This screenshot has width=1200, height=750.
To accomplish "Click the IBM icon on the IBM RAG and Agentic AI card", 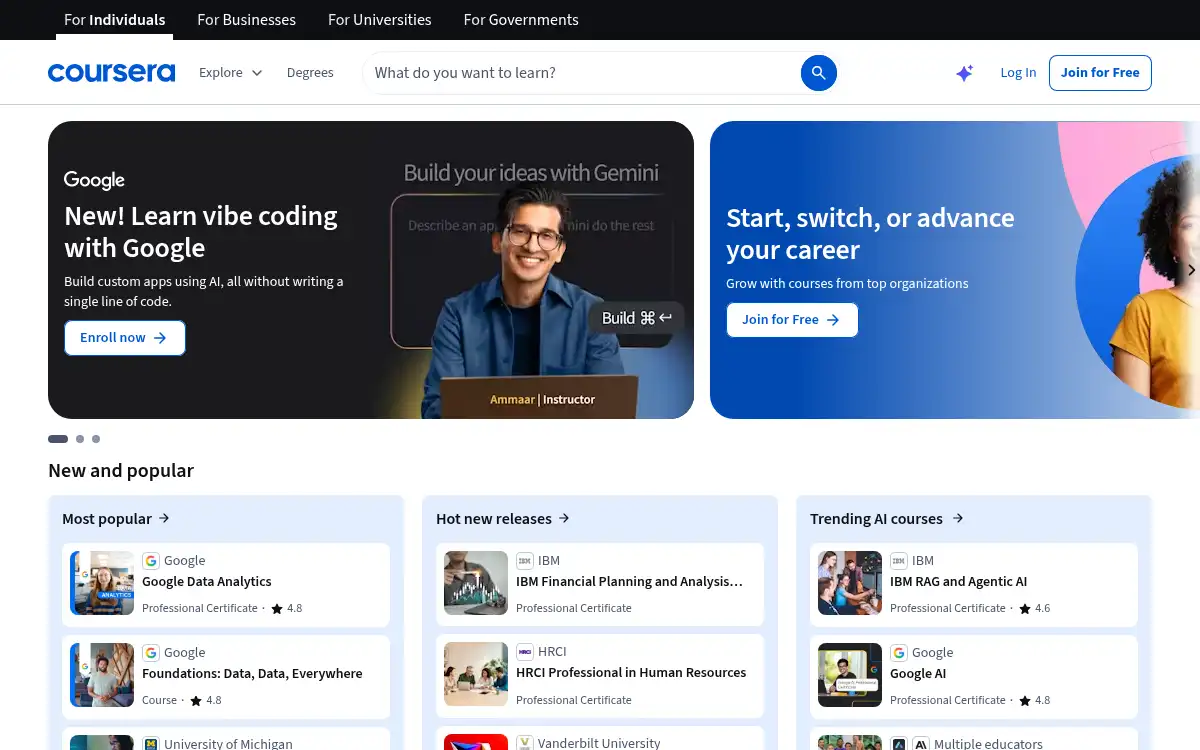I will (x=899, y=561).
